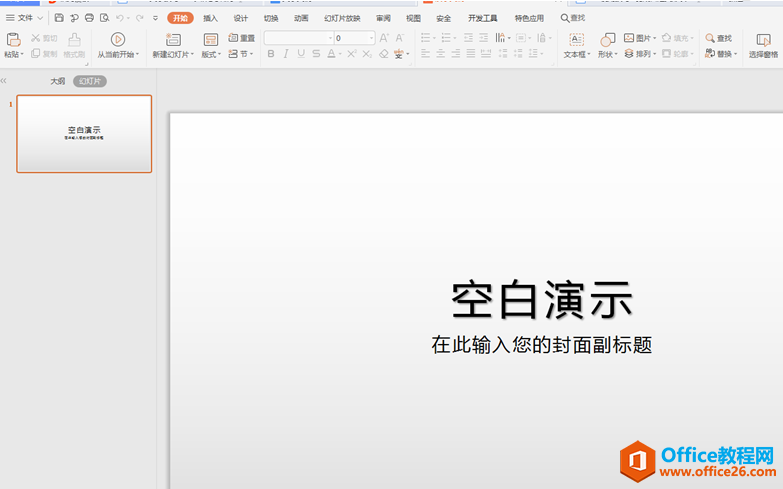Toggle Superscript formatting
783x489 pixels.
coord(352,53)
